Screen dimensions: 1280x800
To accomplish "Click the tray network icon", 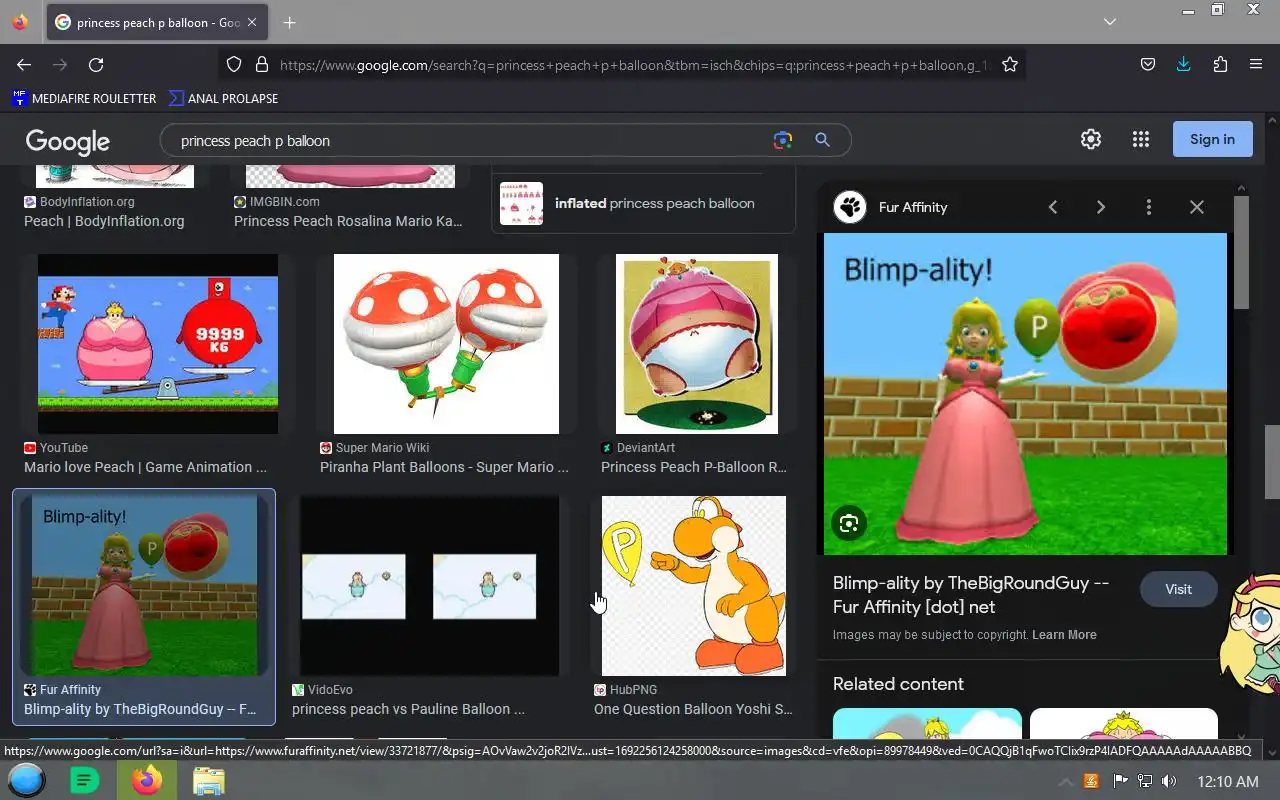I will coord(1145,781).
